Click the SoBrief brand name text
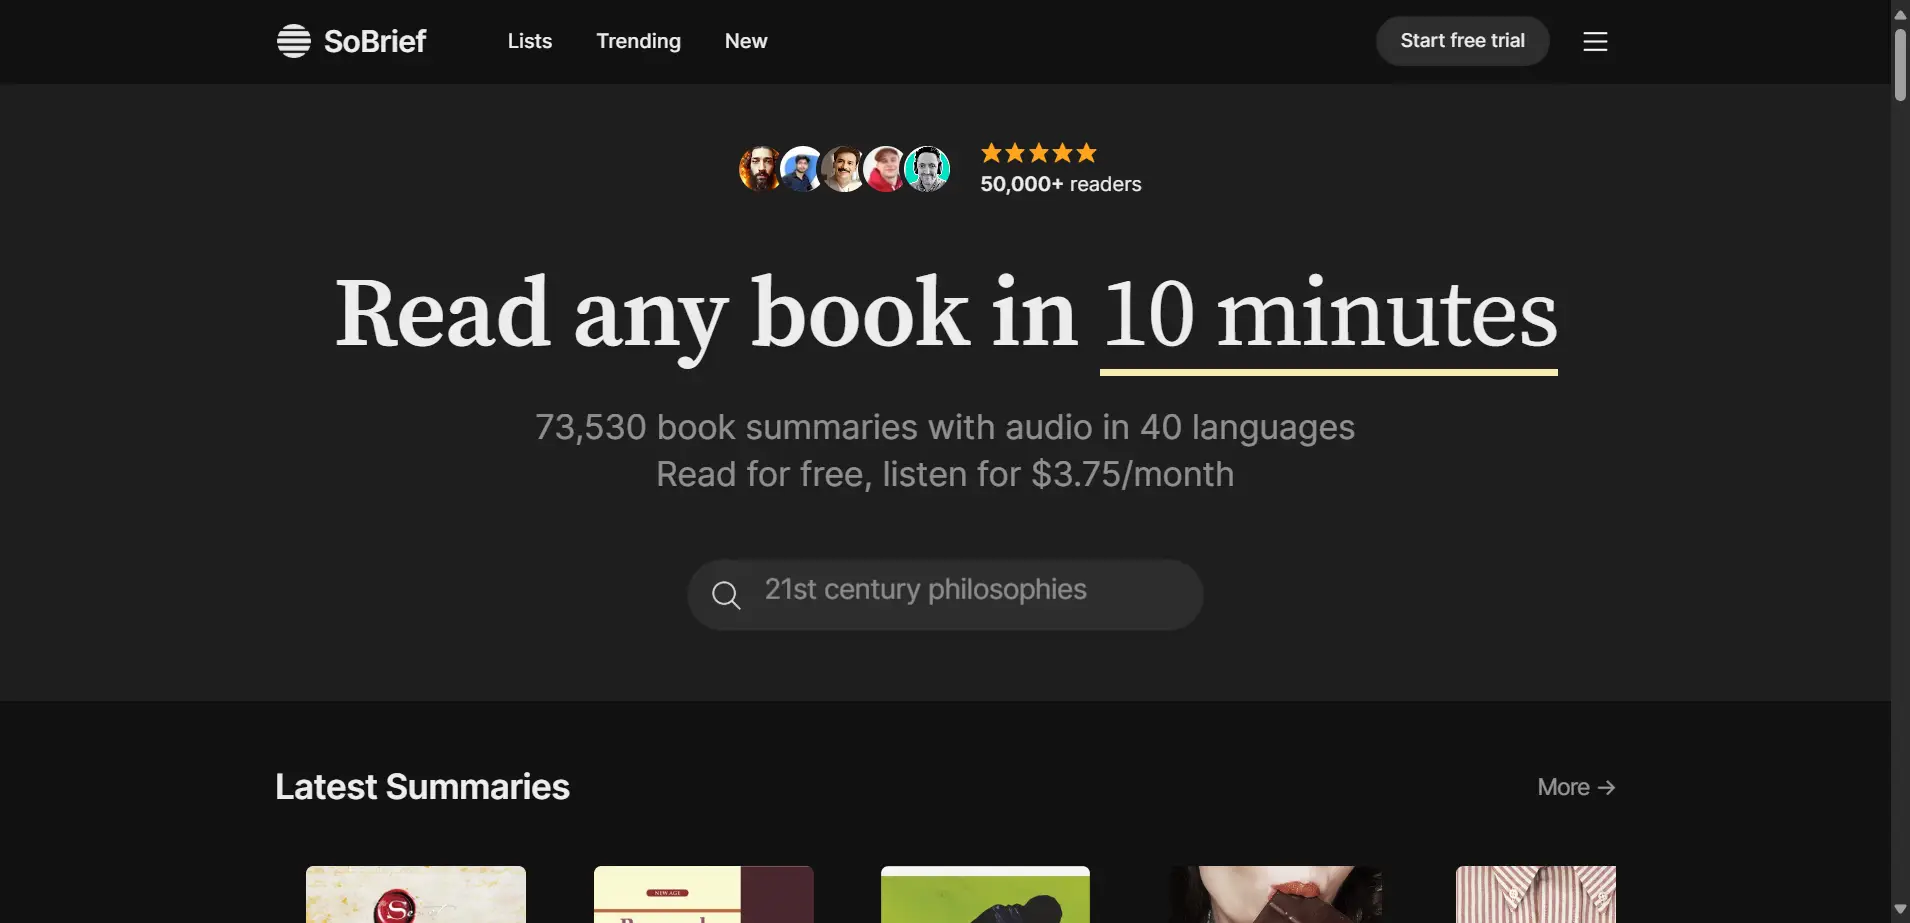1910x923 pixels. (375, 41)
